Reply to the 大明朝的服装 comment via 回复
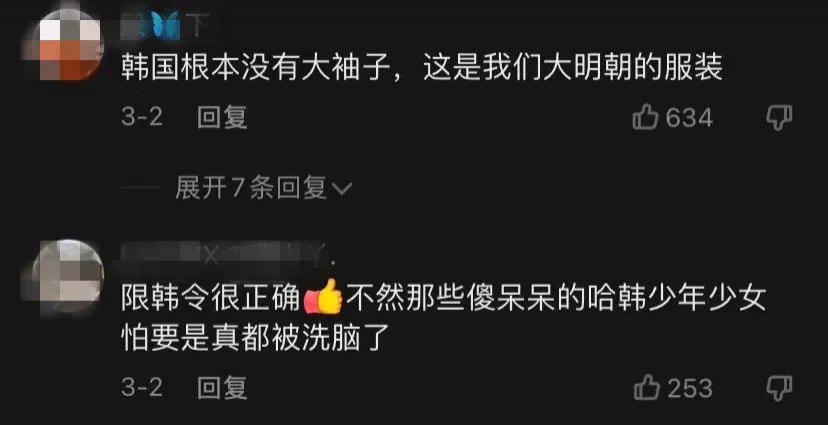Viewport: 828px width, 425px height. [x=222, y=117]
